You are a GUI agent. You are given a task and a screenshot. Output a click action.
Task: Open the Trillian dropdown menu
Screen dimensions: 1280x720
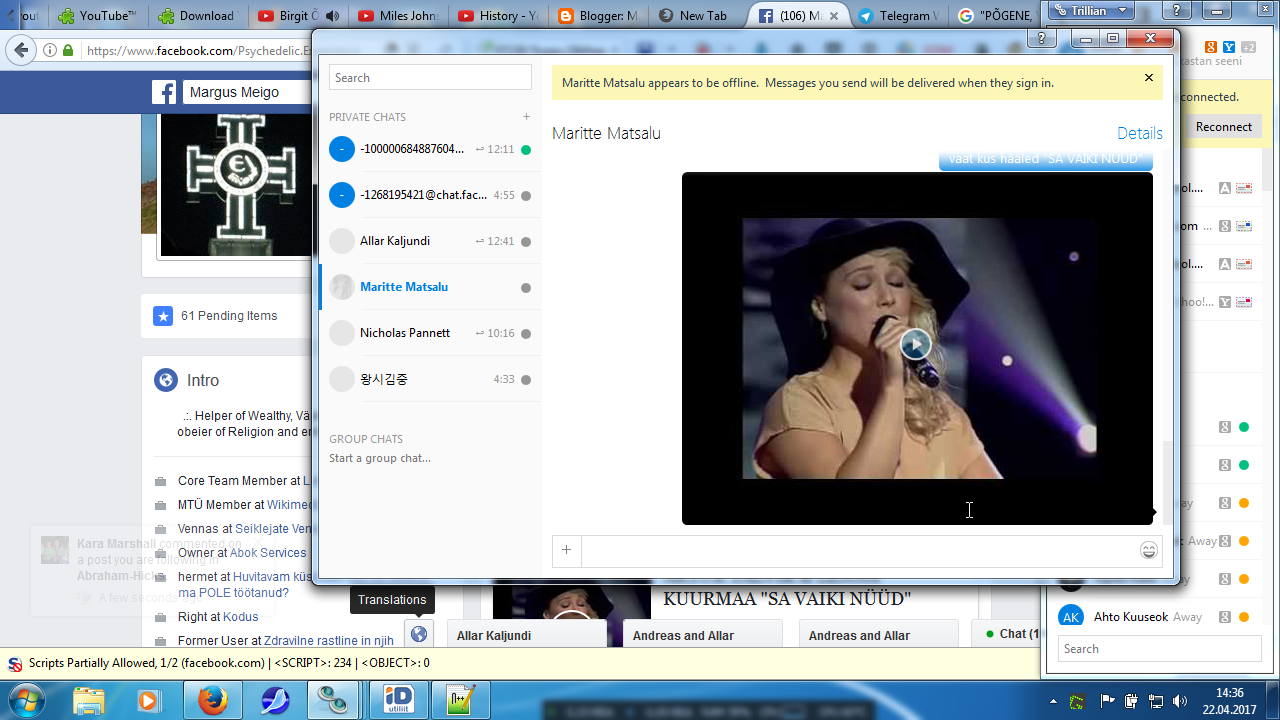(x=1090, y=11)
